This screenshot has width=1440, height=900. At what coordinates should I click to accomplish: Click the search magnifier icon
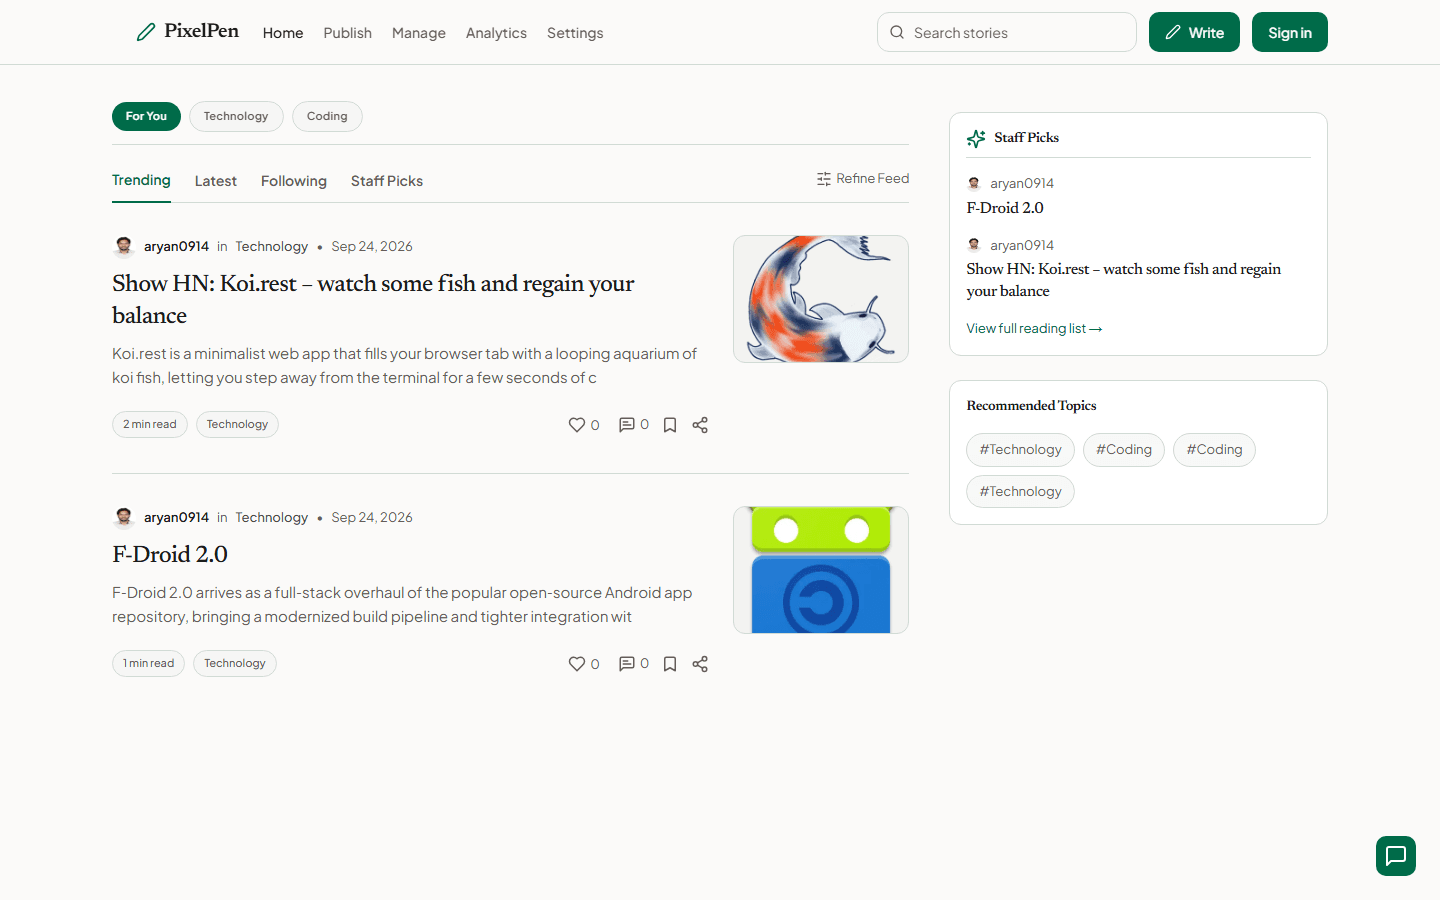pos(897,32)
